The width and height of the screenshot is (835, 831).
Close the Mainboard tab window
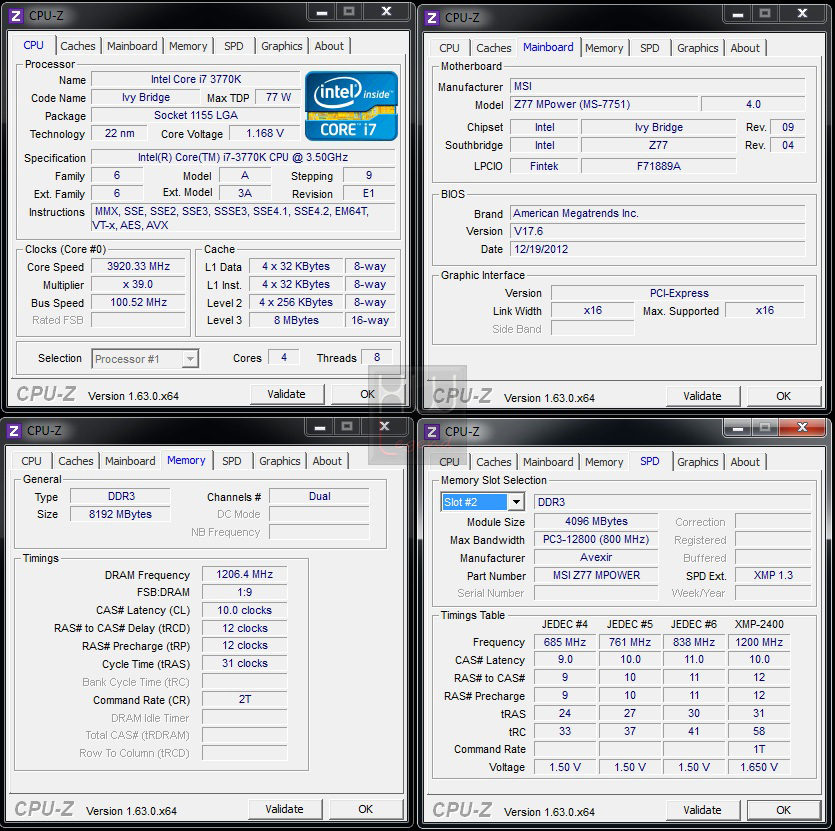coord(803,13)
